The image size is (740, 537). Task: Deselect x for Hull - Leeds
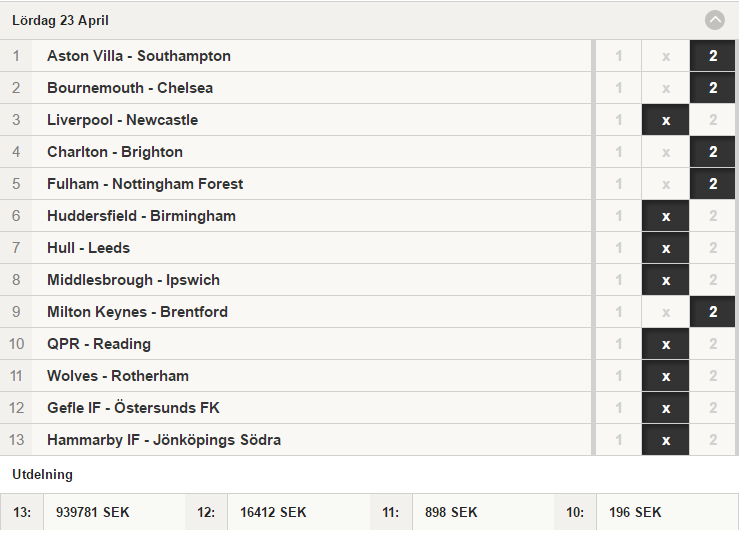[665, 248]
